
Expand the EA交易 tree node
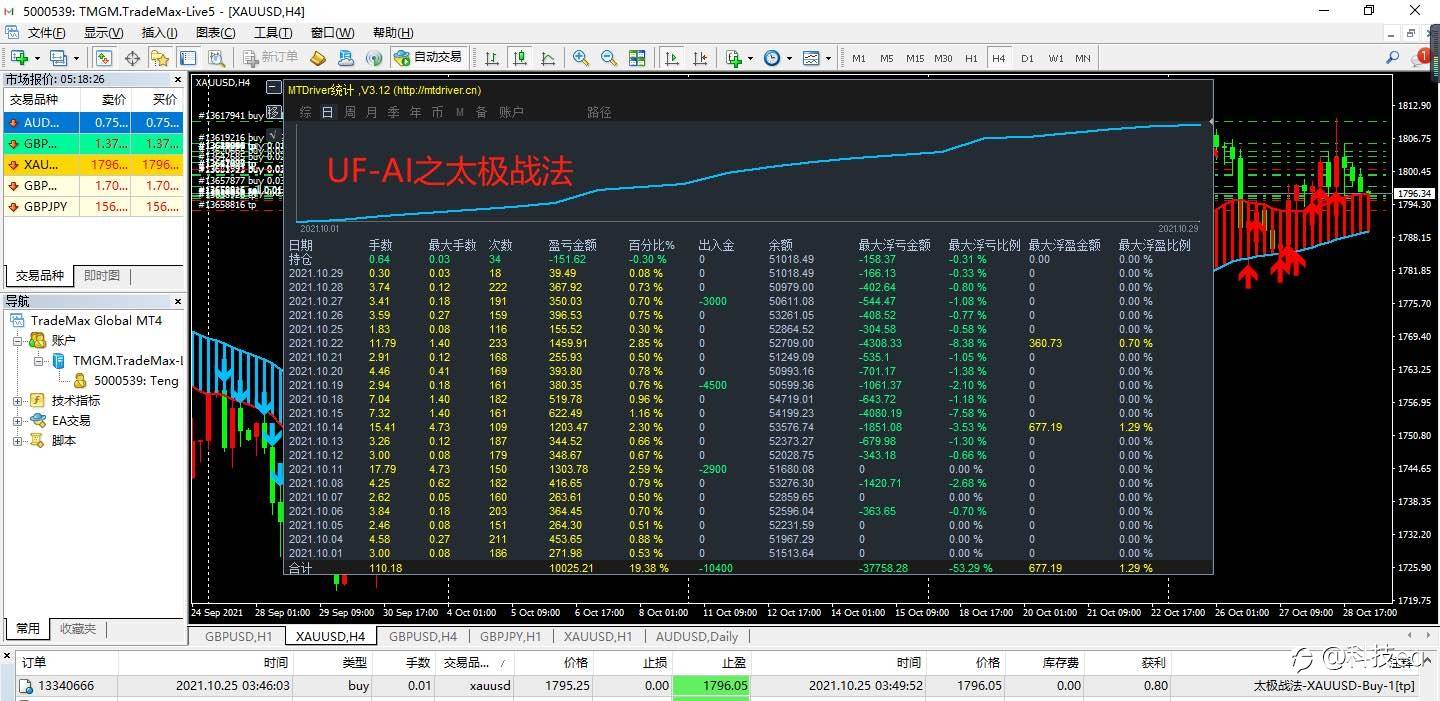pyautogui.click(x=18, y=420)
